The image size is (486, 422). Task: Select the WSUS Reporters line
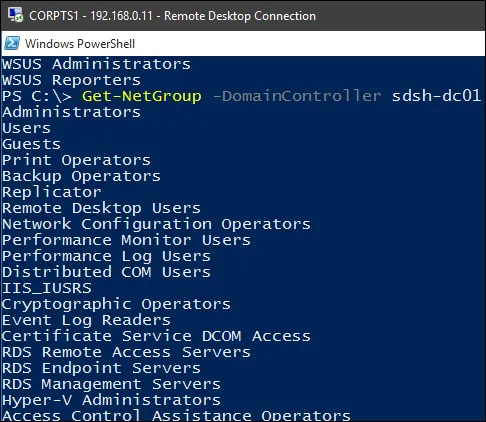click(71, 80)
